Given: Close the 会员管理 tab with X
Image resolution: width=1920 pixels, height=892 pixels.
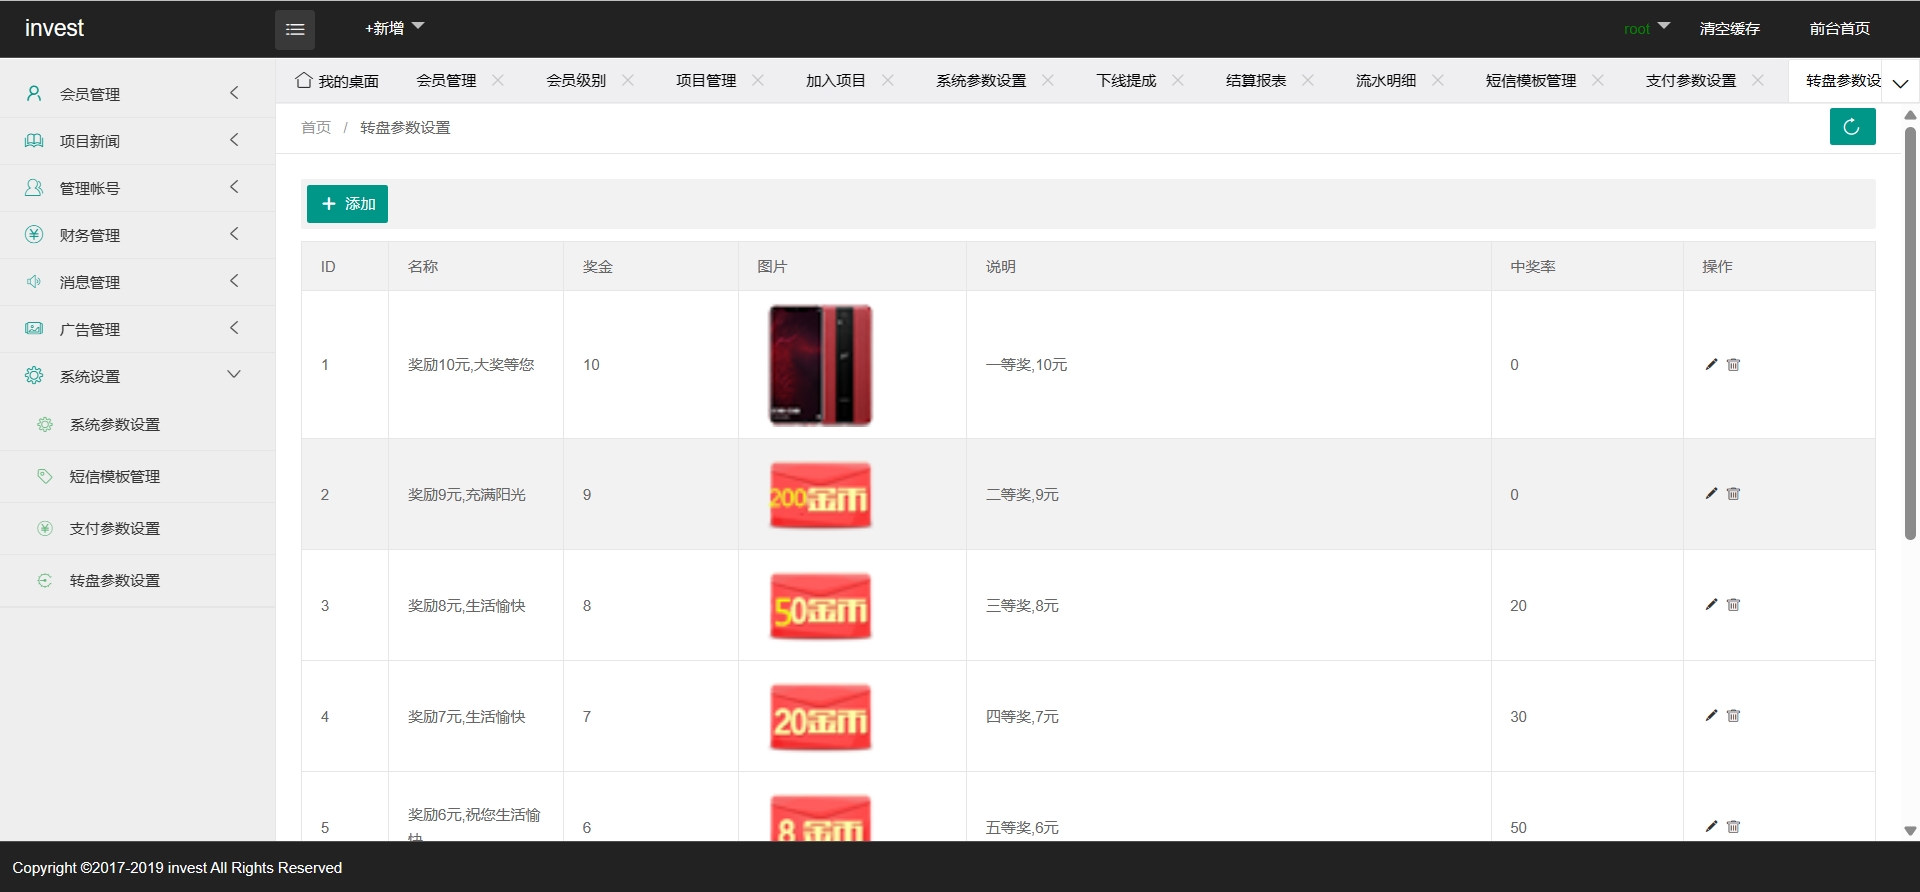Looking at the screenshot, I should [x=498, y=80].
